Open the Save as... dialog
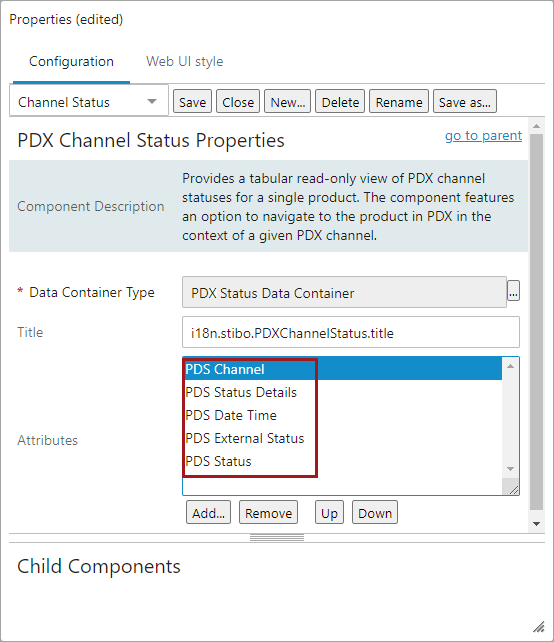This screenshot has width=554, height=642. [464, 102]
